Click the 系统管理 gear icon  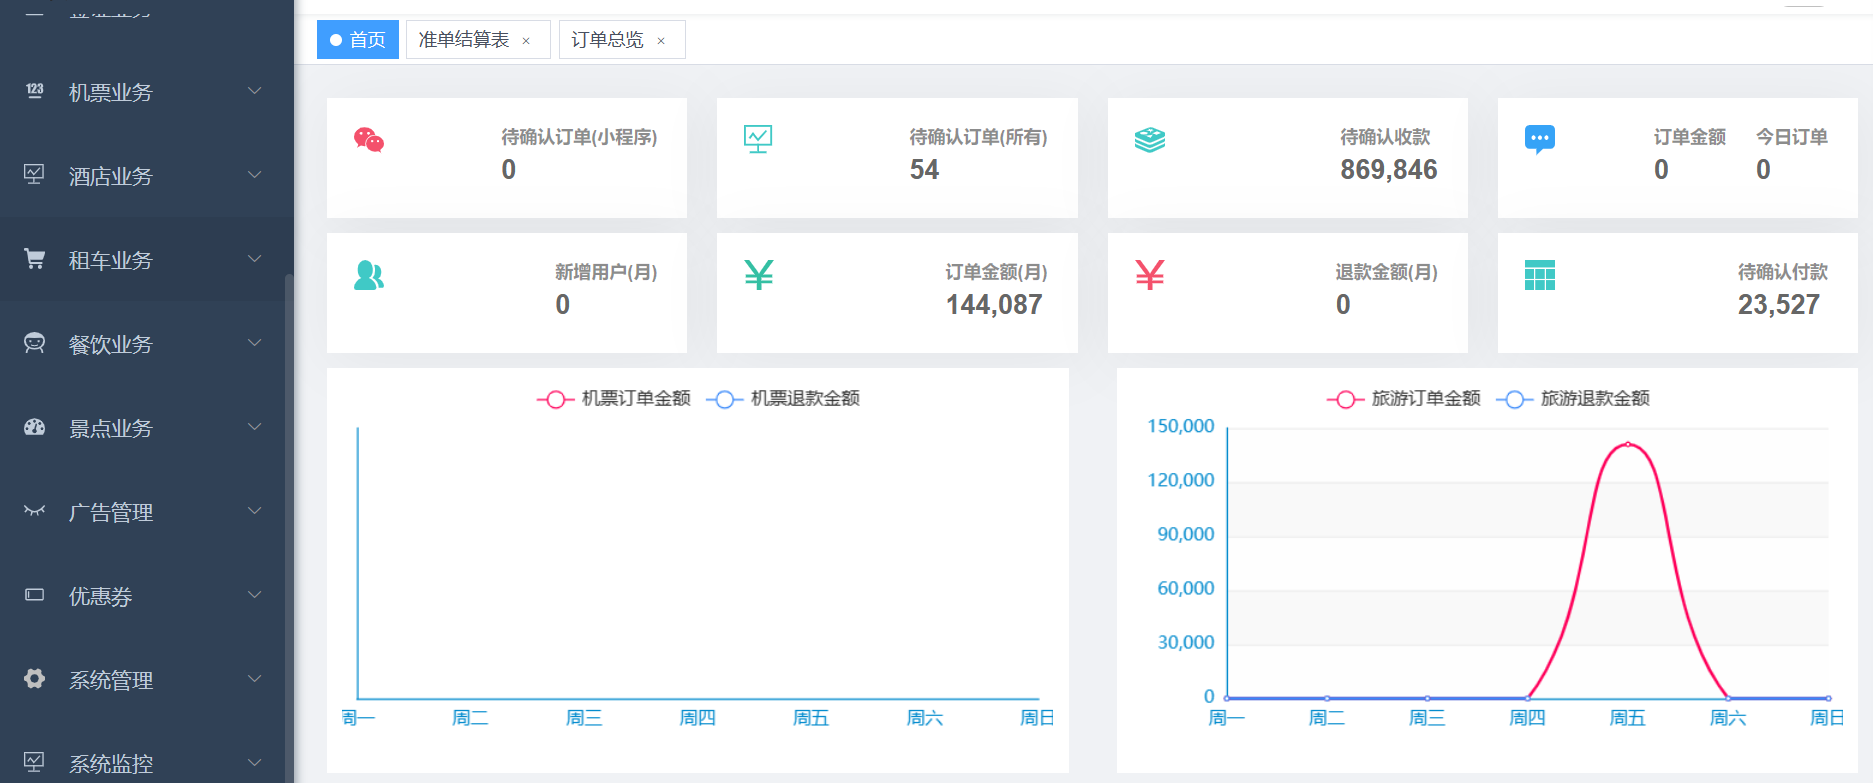(34, 678)
